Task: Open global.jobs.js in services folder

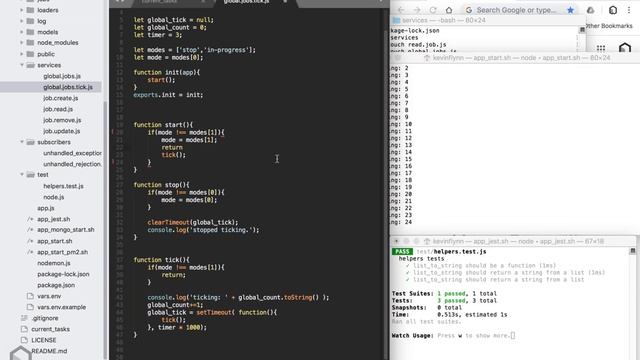Action: pos(62,76)
